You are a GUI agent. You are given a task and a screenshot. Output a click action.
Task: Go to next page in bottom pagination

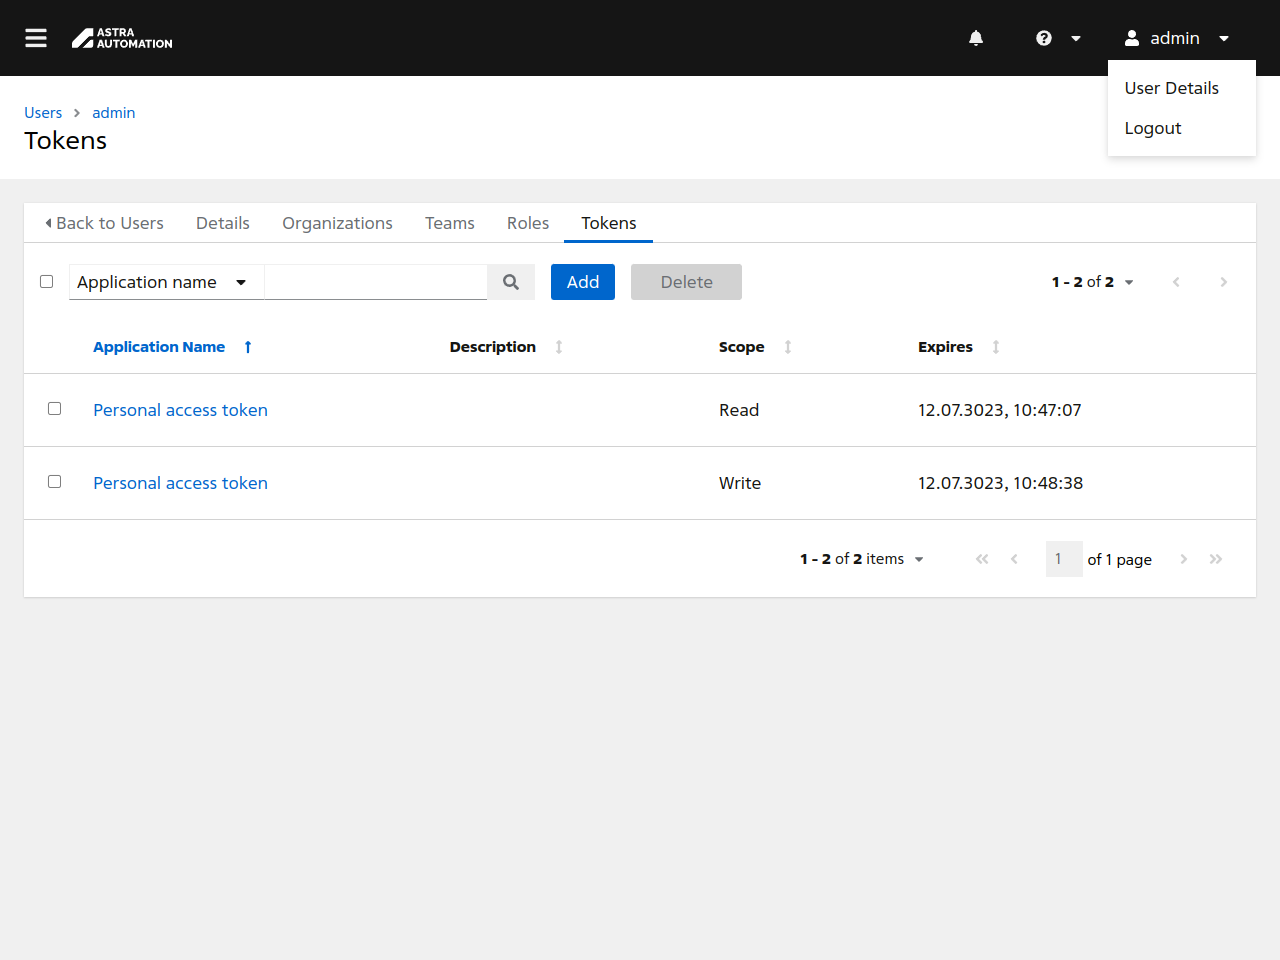pos(1184,559)
